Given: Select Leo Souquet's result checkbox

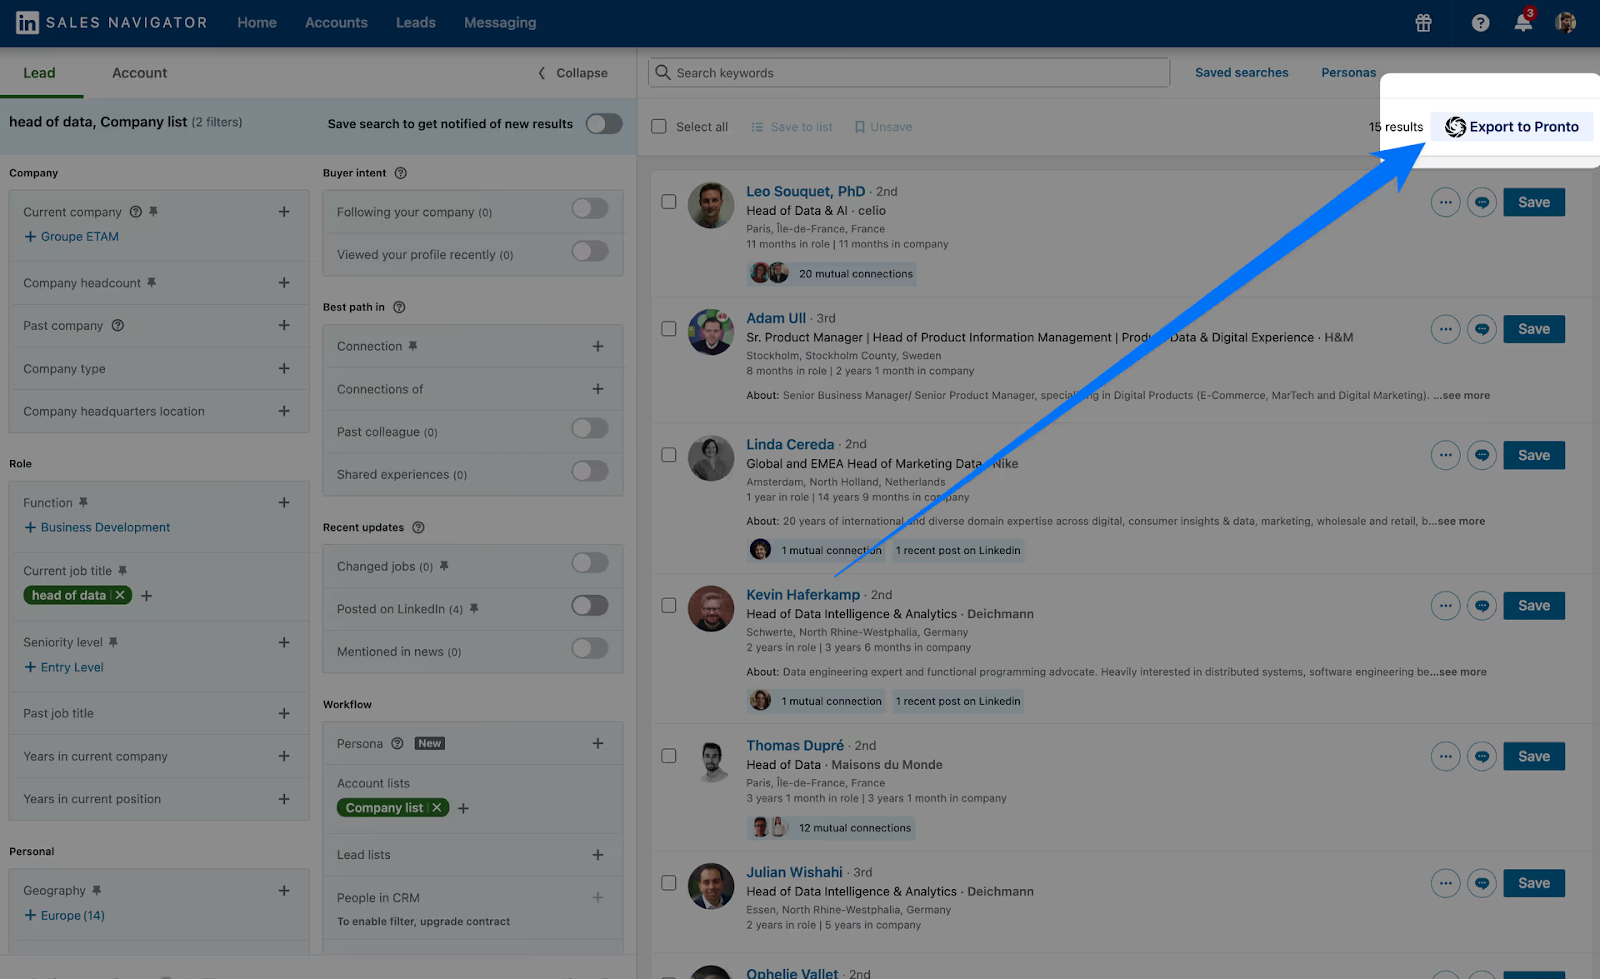Looking at the screenshot, I should point(669,202).
